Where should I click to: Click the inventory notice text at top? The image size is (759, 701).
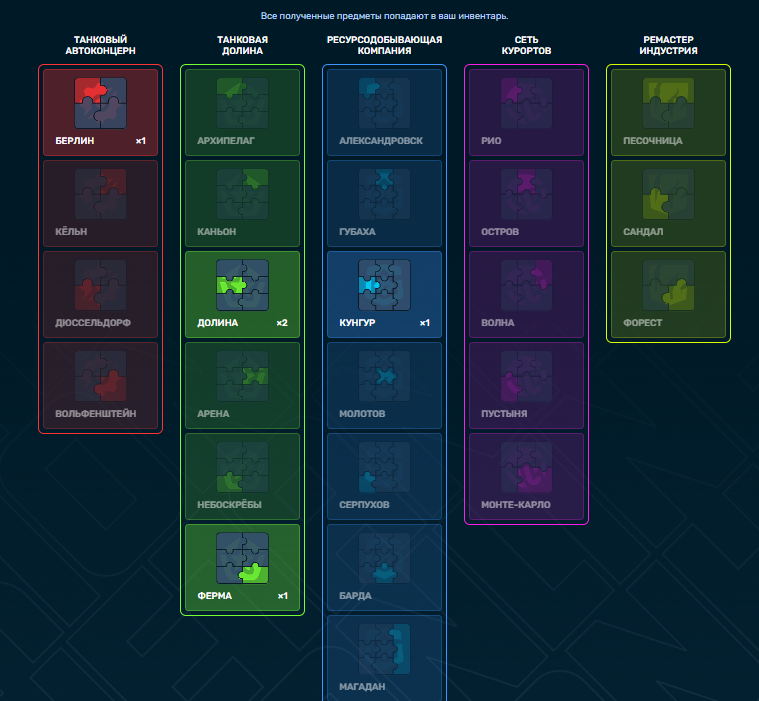(384, 16)
